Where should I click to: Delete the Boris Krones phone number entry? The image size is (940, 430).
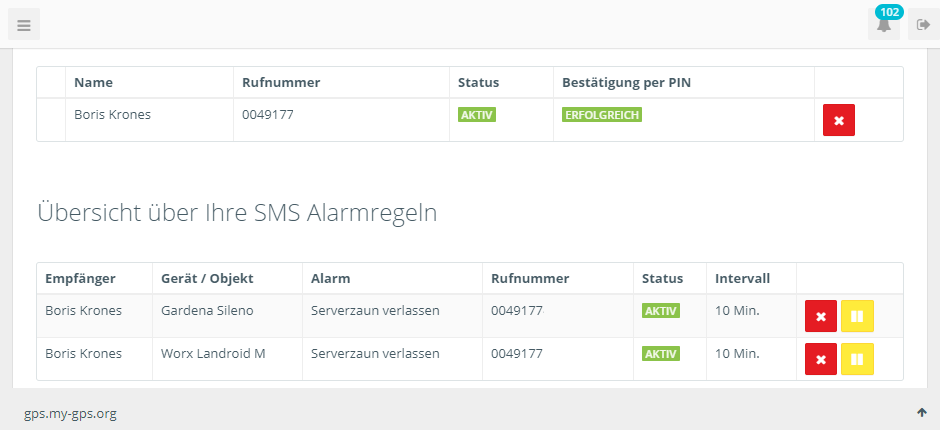[839, 120]
